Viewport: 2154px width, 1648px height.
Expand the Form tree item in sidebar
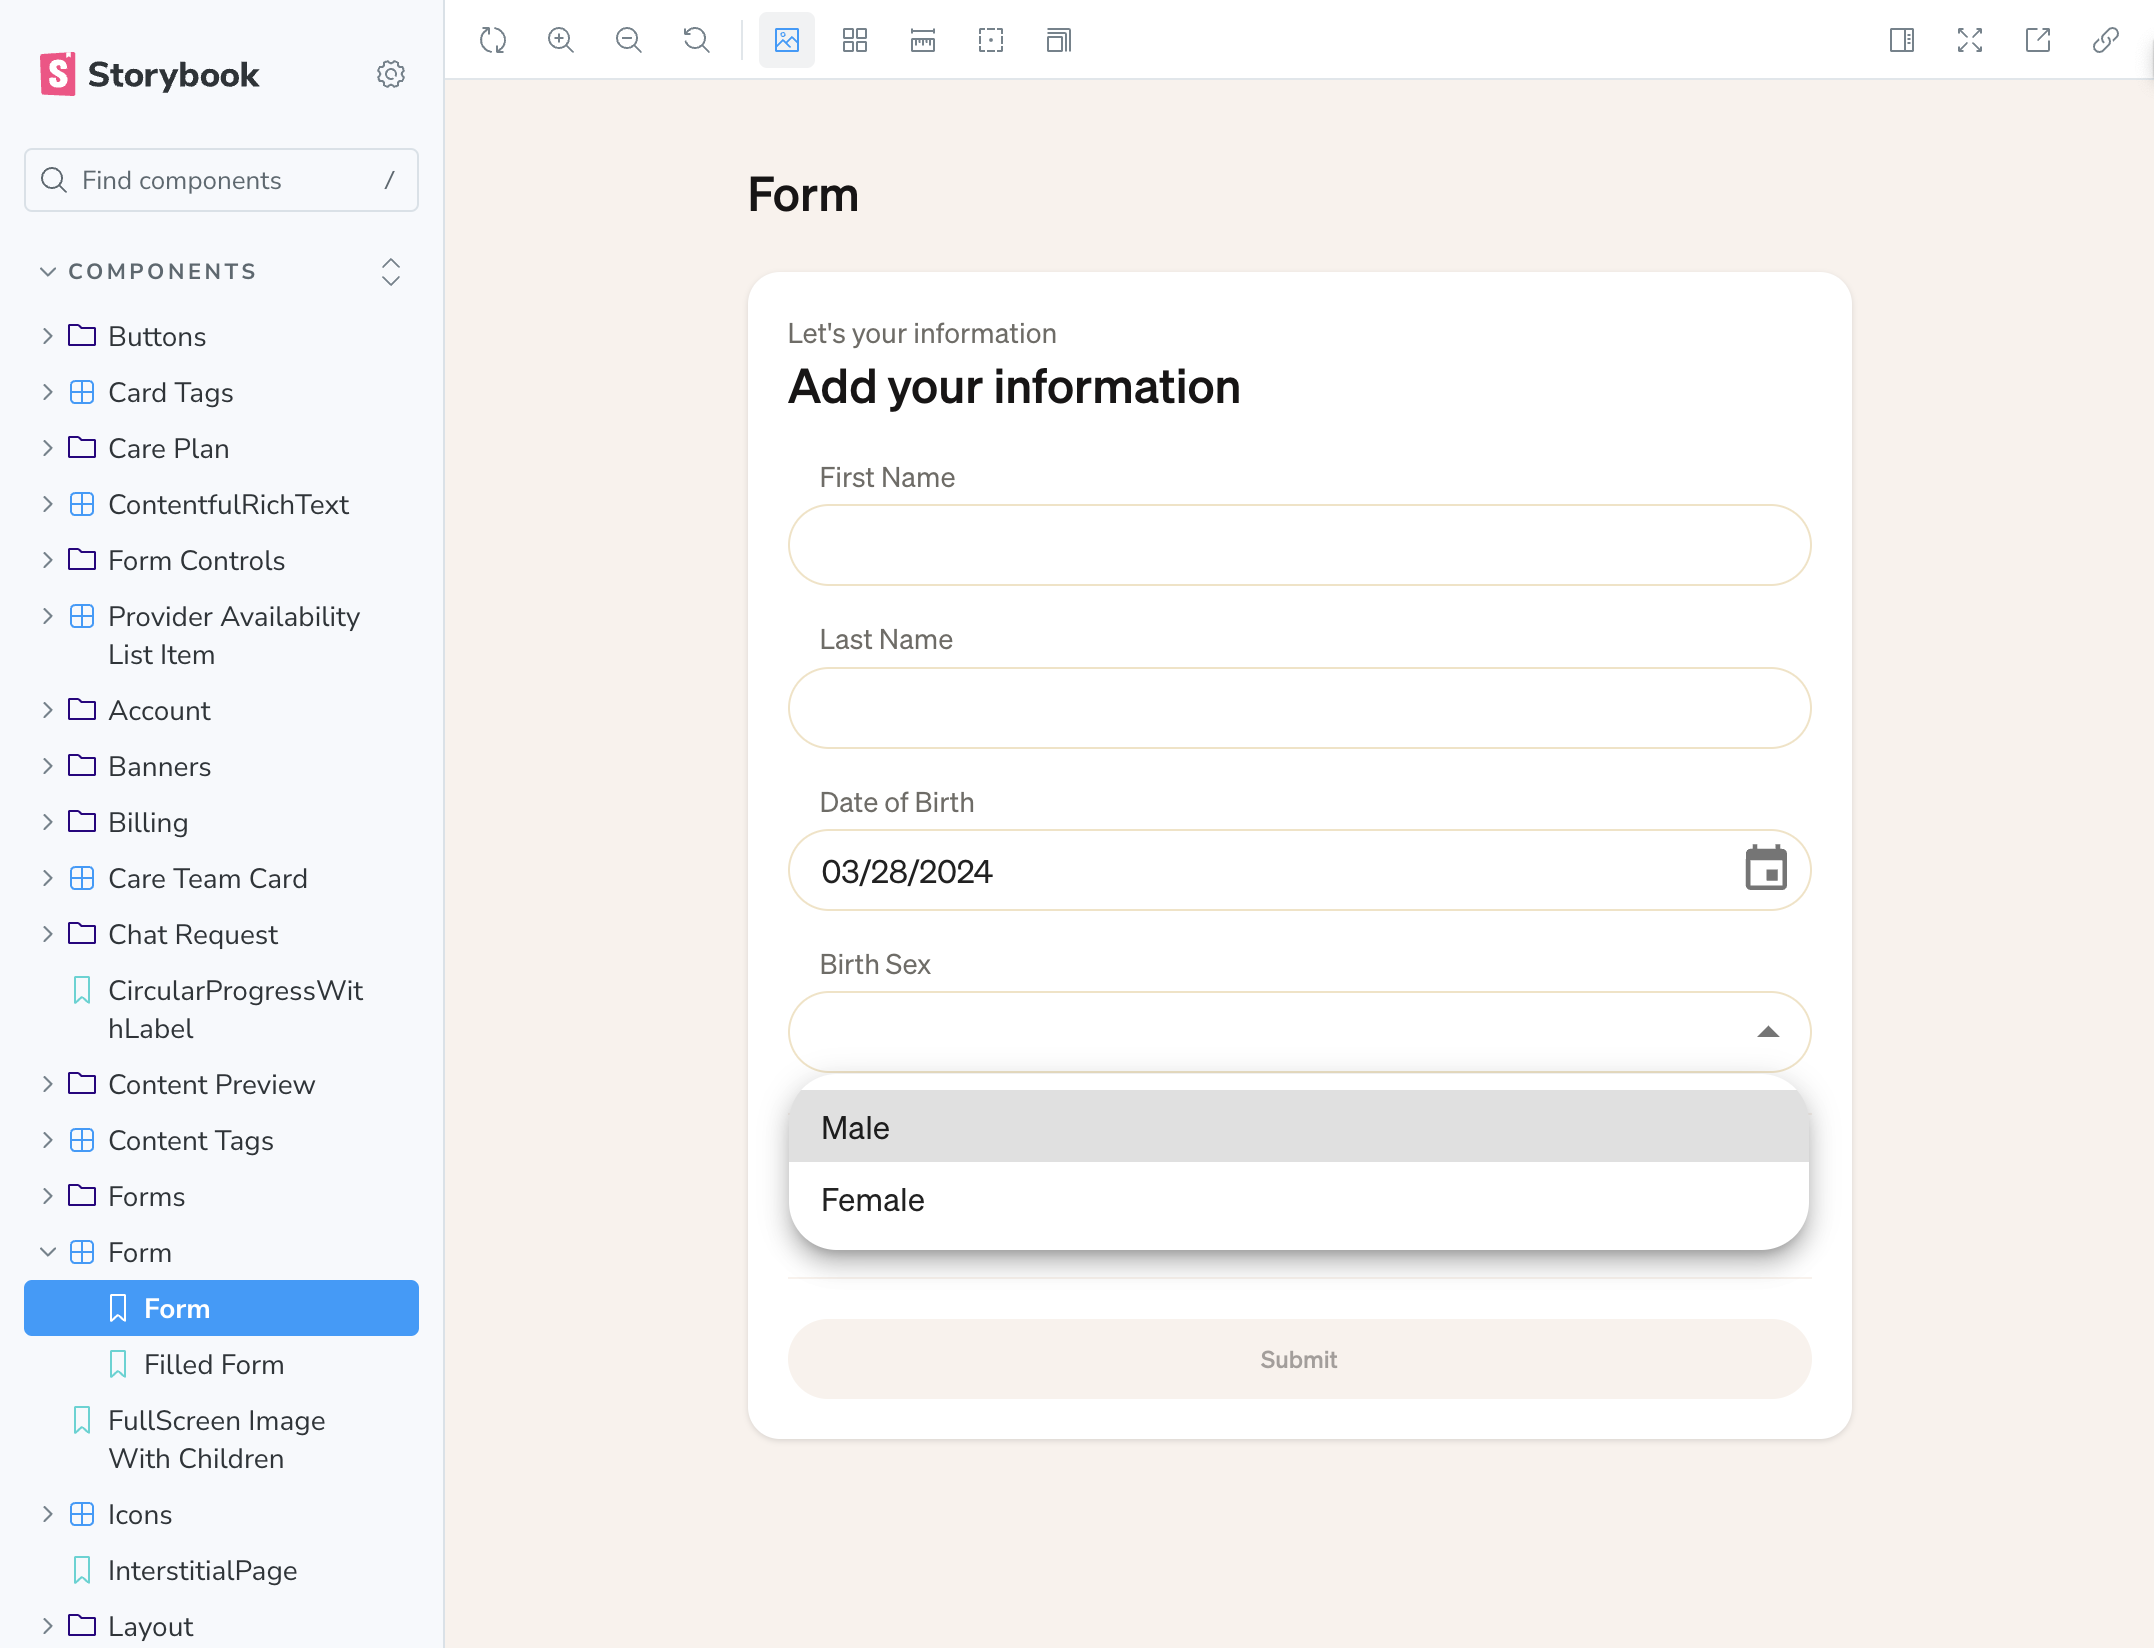coord(47,1252)
